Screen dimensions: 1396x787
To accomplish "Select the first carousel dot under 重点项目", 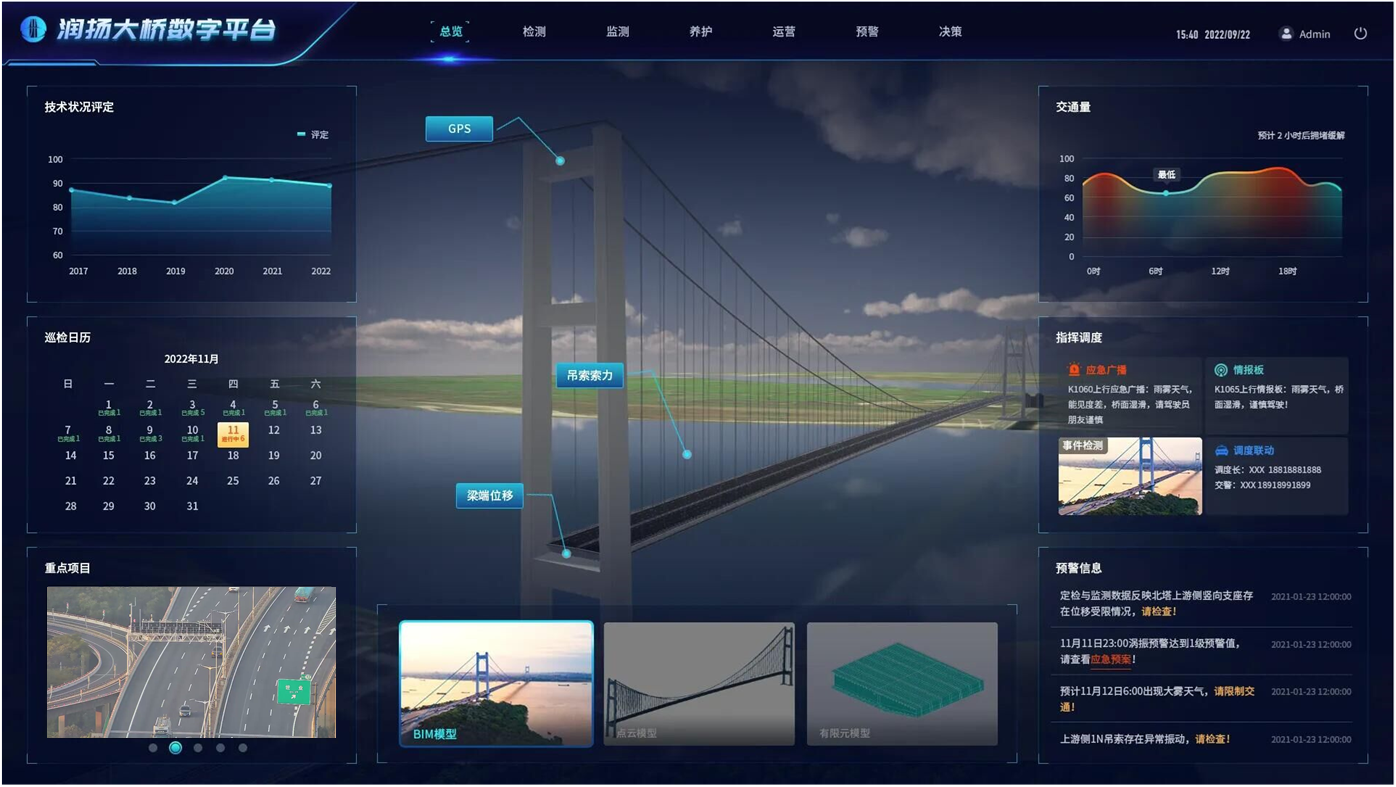I will click(x=153, y=748).
